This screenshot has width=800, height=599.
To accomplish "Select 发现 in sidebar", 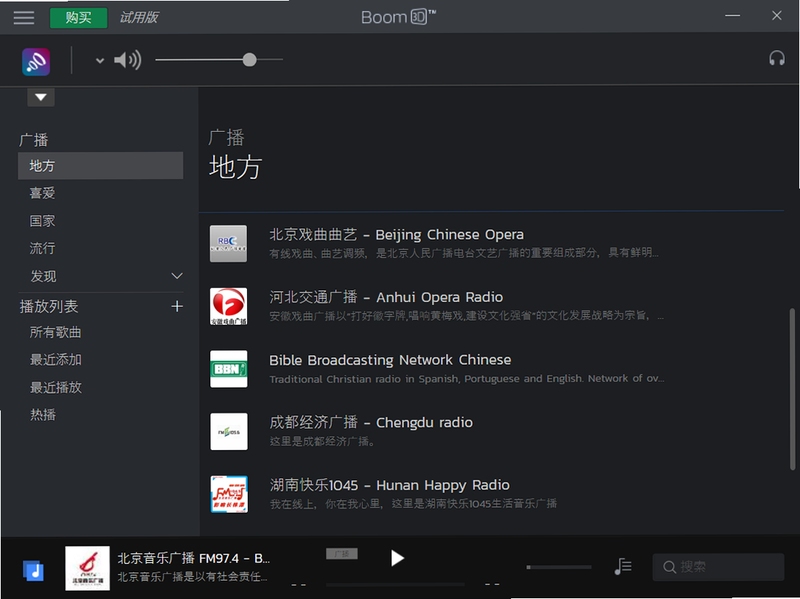I will [x=43, y=276].
